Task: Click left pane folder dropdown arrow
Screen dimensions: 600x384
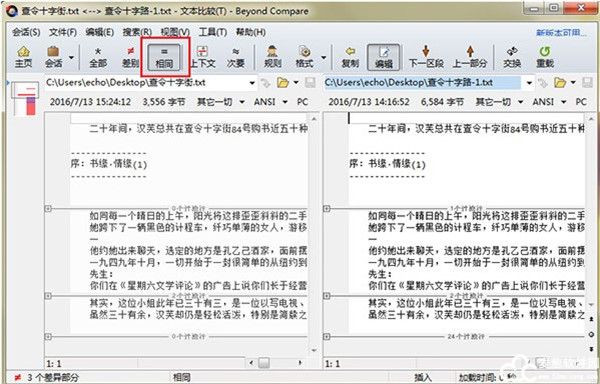Action: (x=296, y=83)
